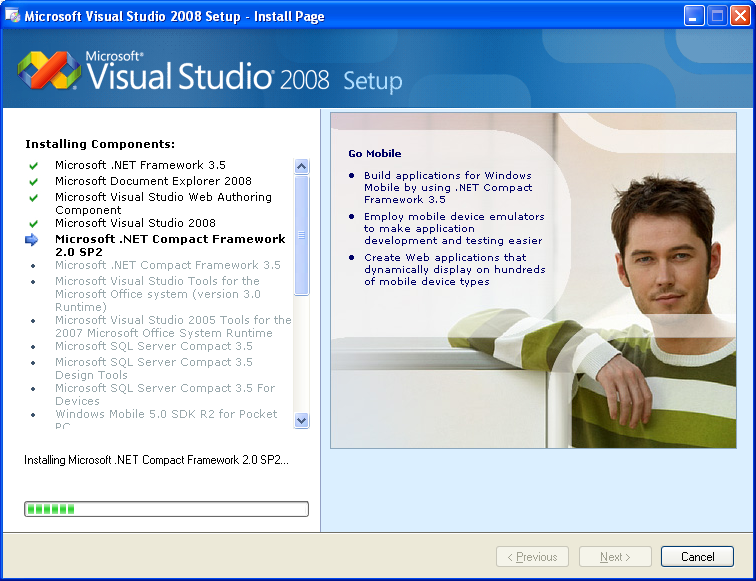The image size is (756, 581).
Task: Select the pending .NET Compact Framework 3.5 entry
Action: [168, 265]
